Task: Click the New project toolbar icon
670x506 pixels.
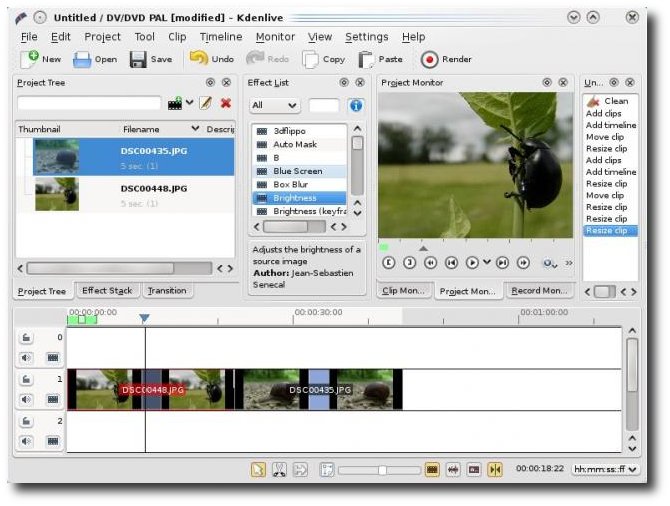Action: tap(29, 59)
